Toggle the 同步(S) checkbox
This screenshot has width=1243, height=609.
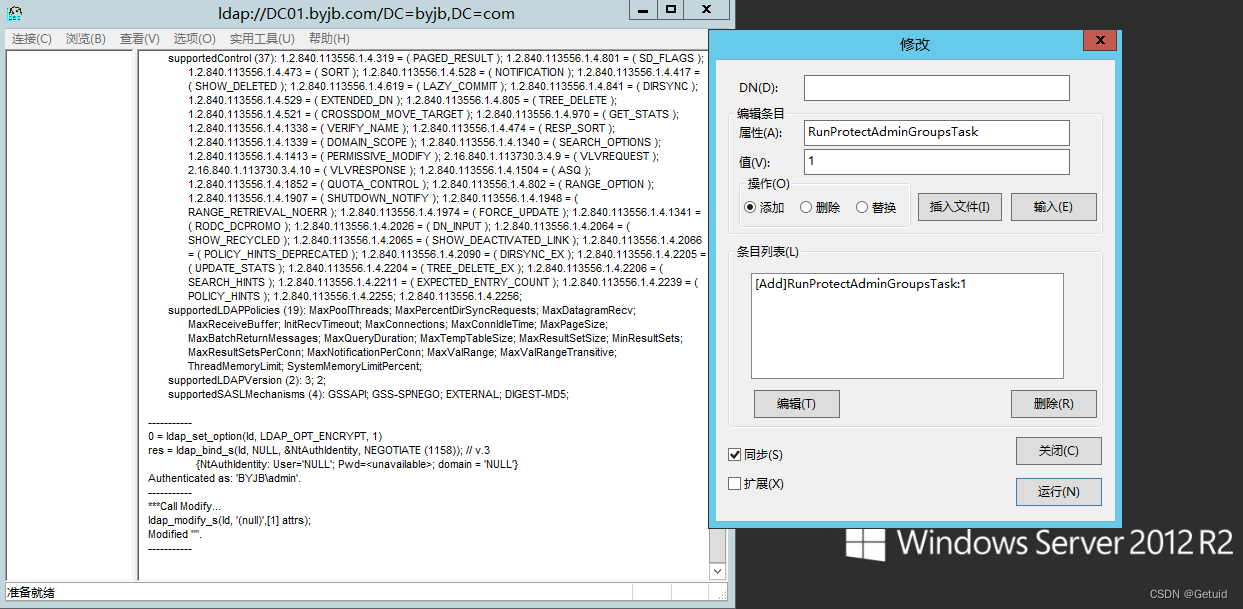pyautogui.click(x=735, y=455)
